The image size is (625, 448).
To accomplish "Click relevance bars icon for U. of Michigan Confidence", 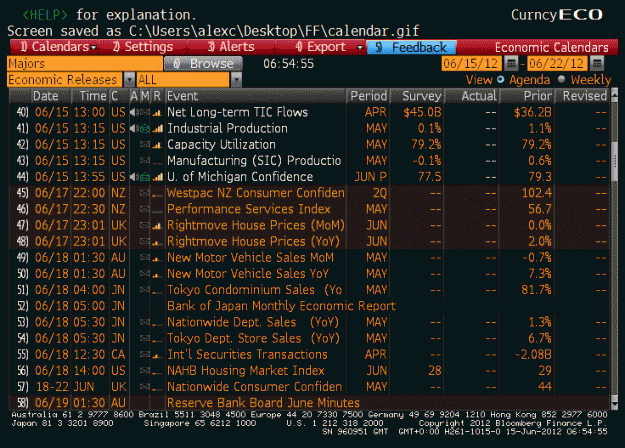I will click(157, 177).
